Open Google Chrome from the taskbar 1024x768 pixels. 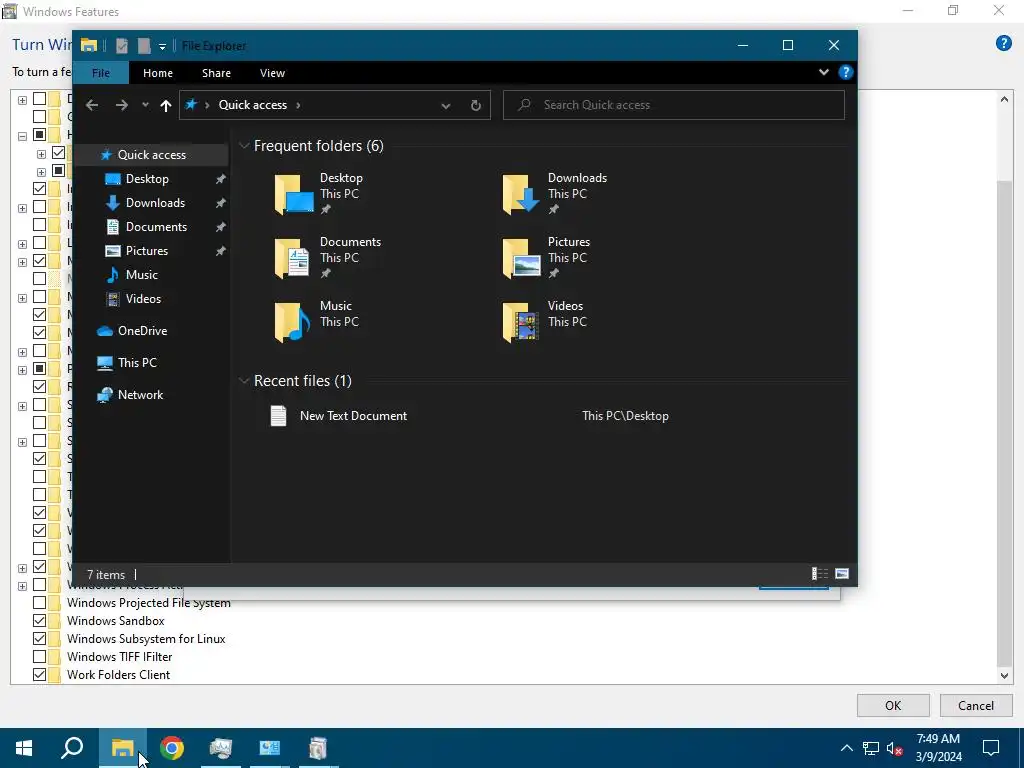point(172,748)
